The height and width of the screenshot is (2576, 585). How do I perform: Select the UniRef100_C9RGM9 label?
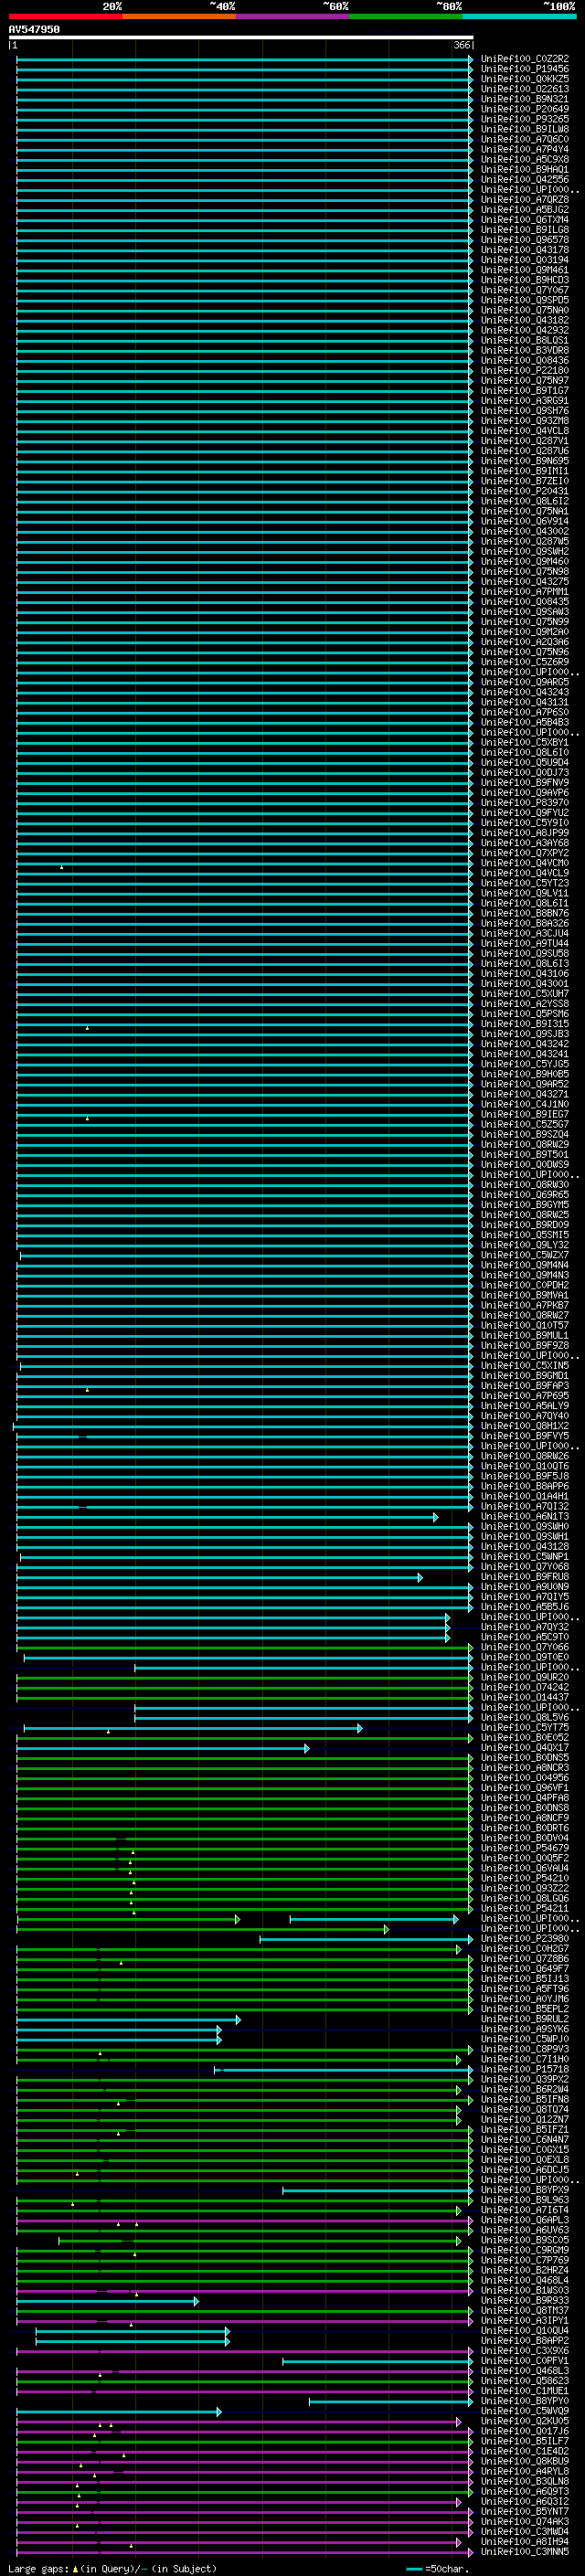(x=525, y=2250)
